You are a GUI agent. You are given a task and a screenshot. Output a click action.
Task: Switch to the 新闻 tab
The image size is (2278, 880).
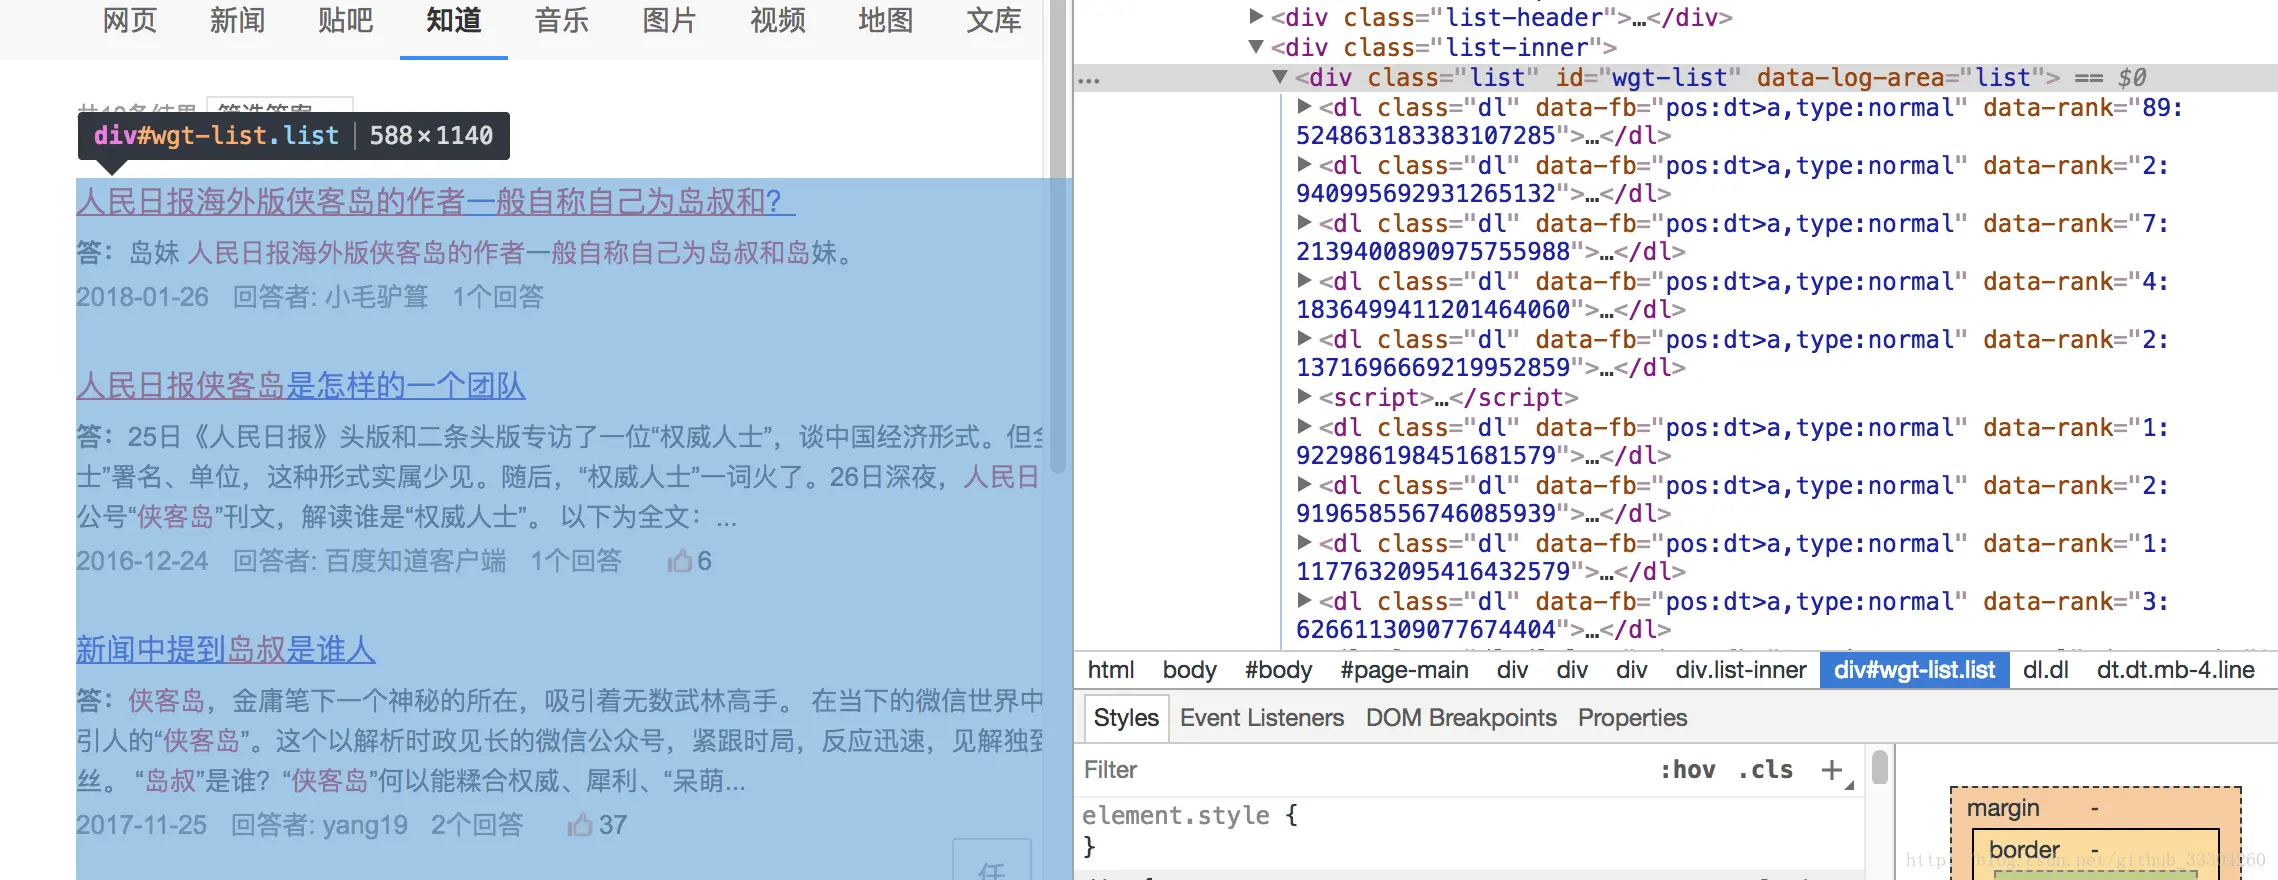[x=238, y=20]
